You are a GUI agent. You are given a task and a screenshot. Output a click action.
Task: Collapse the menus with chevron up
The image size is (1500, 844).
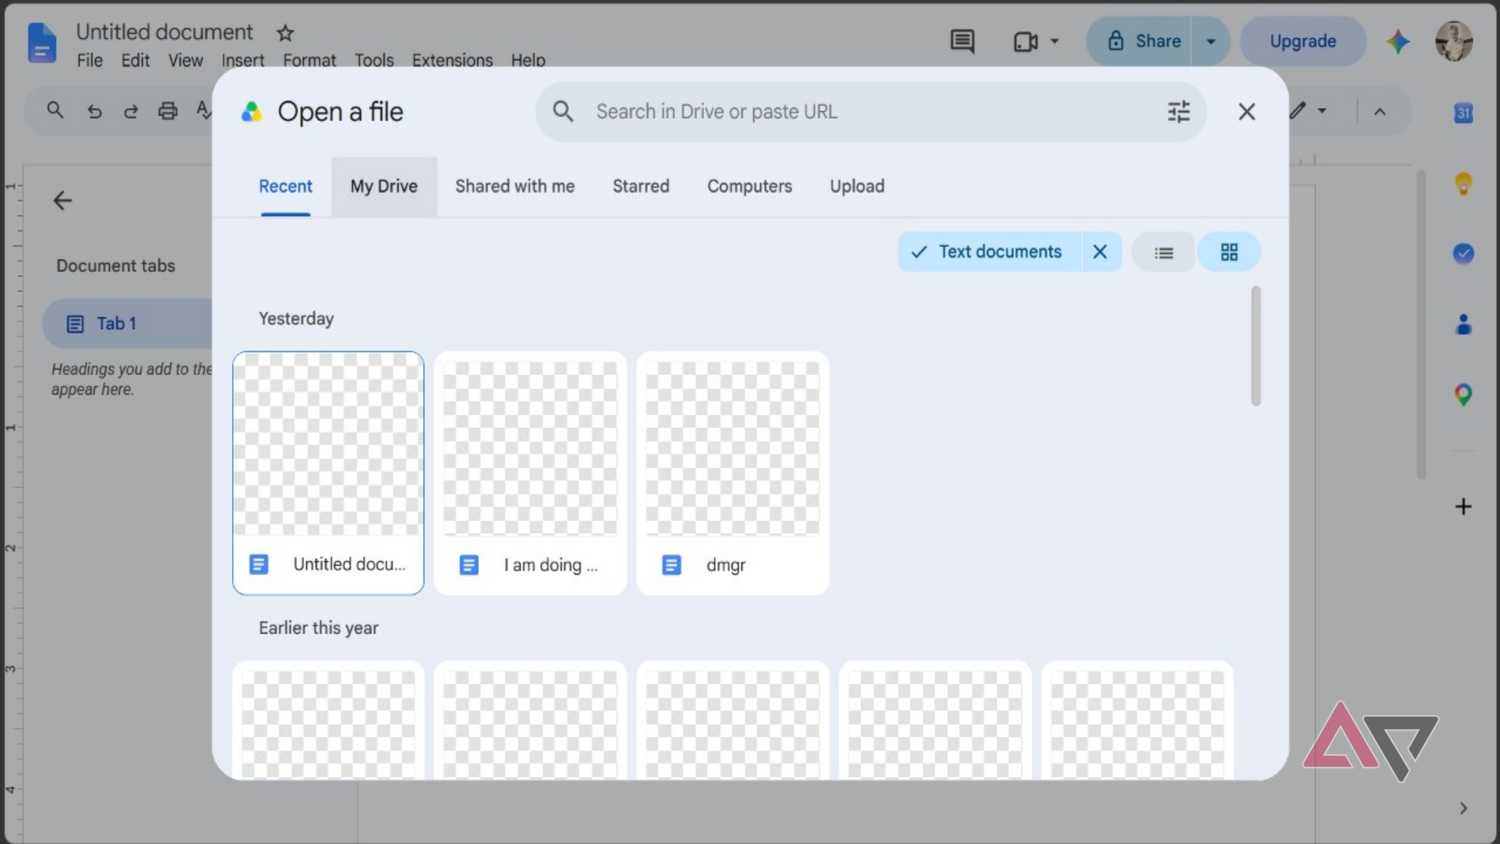[x=1380, y=112]
